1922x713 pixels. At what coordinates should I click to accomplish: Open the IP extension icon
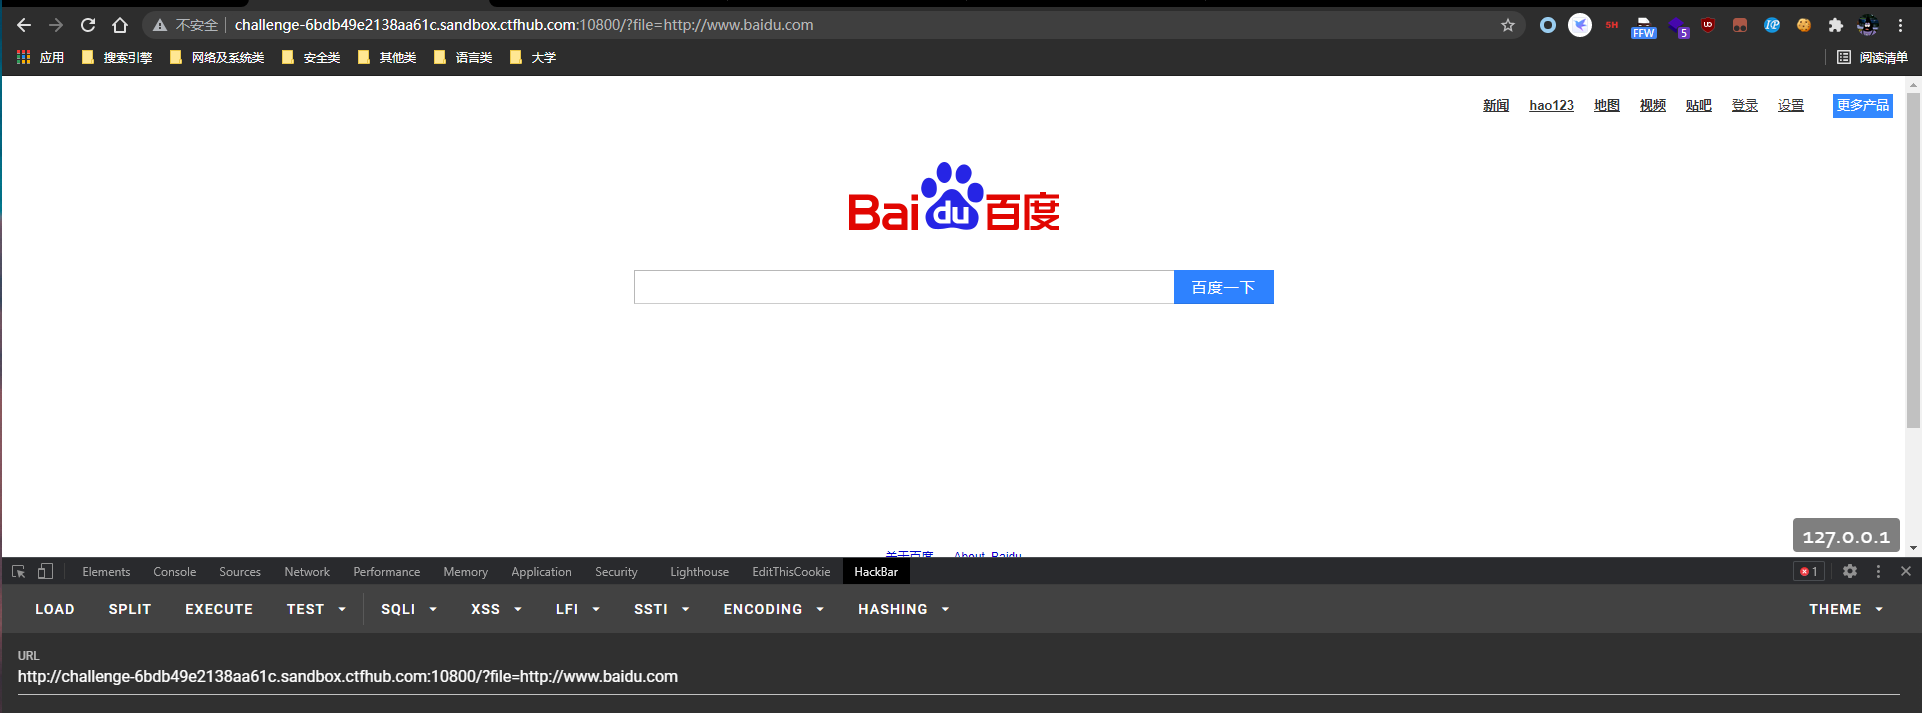(x=1772, y=25)
